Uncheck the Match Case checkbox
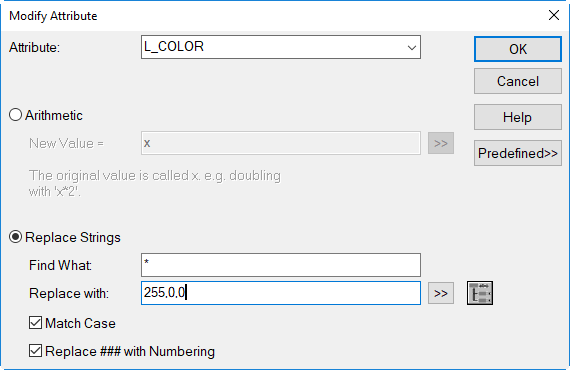The image size is (570, 370). click(x=35, y=323)
